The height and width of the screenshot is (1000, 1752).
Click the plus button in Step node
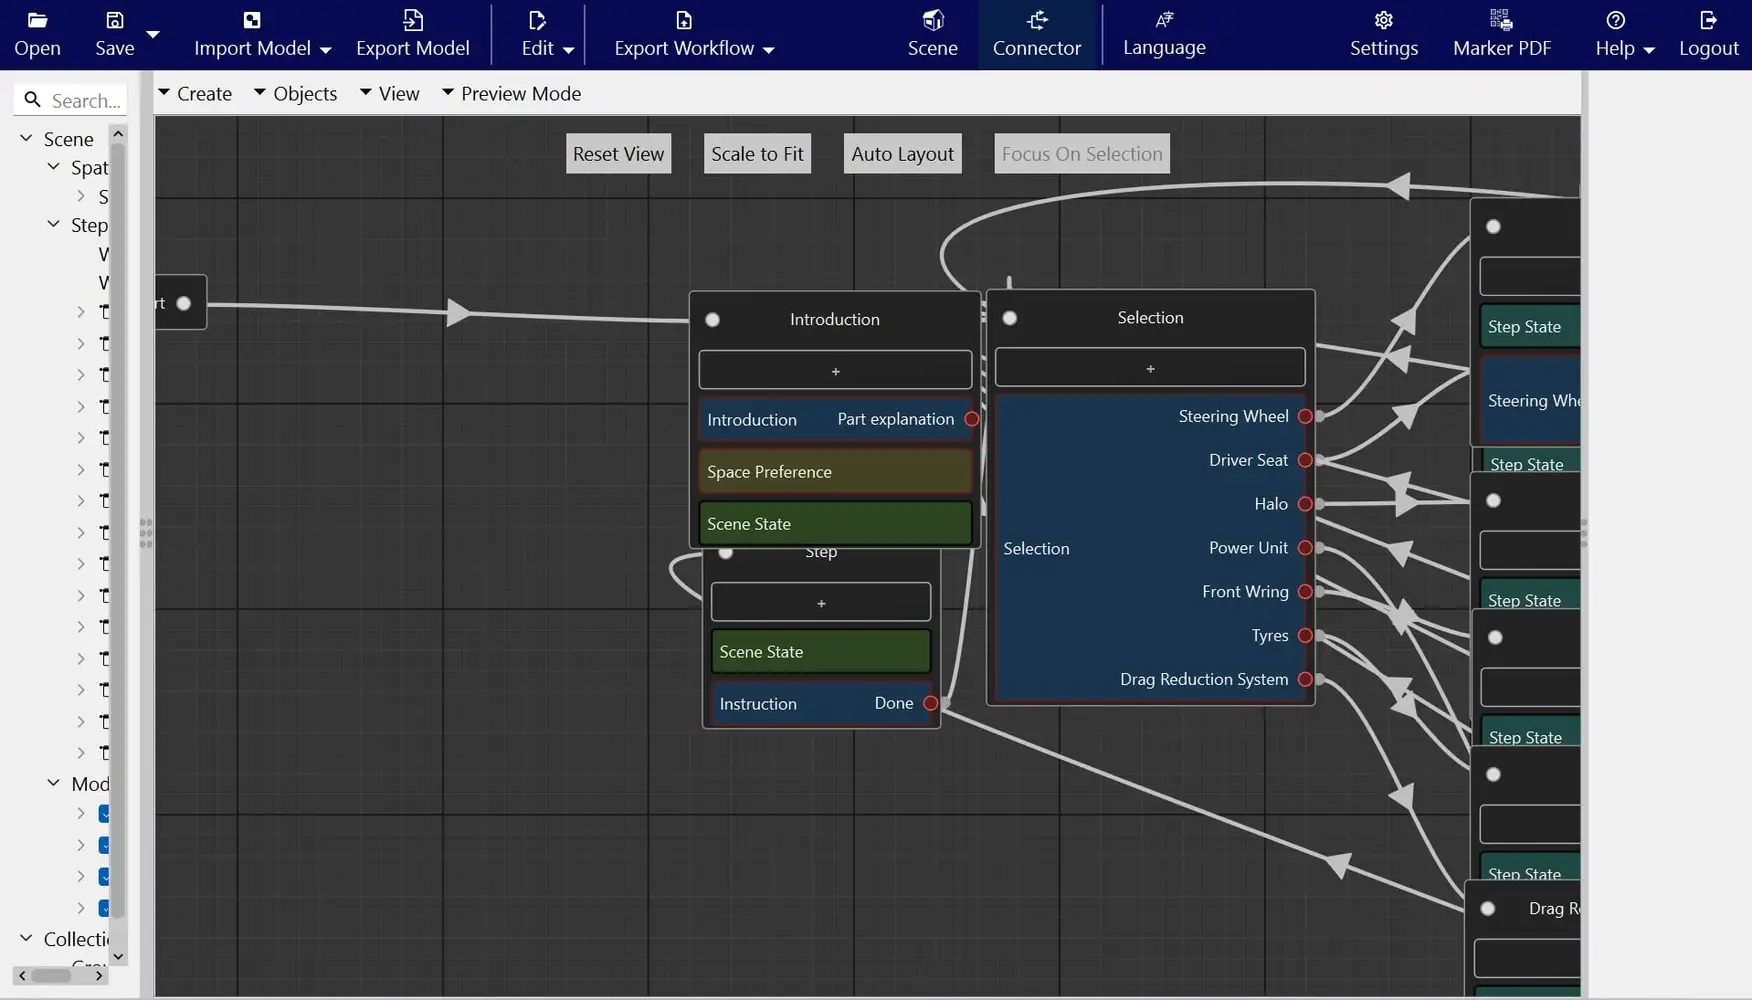pos(821,602)
